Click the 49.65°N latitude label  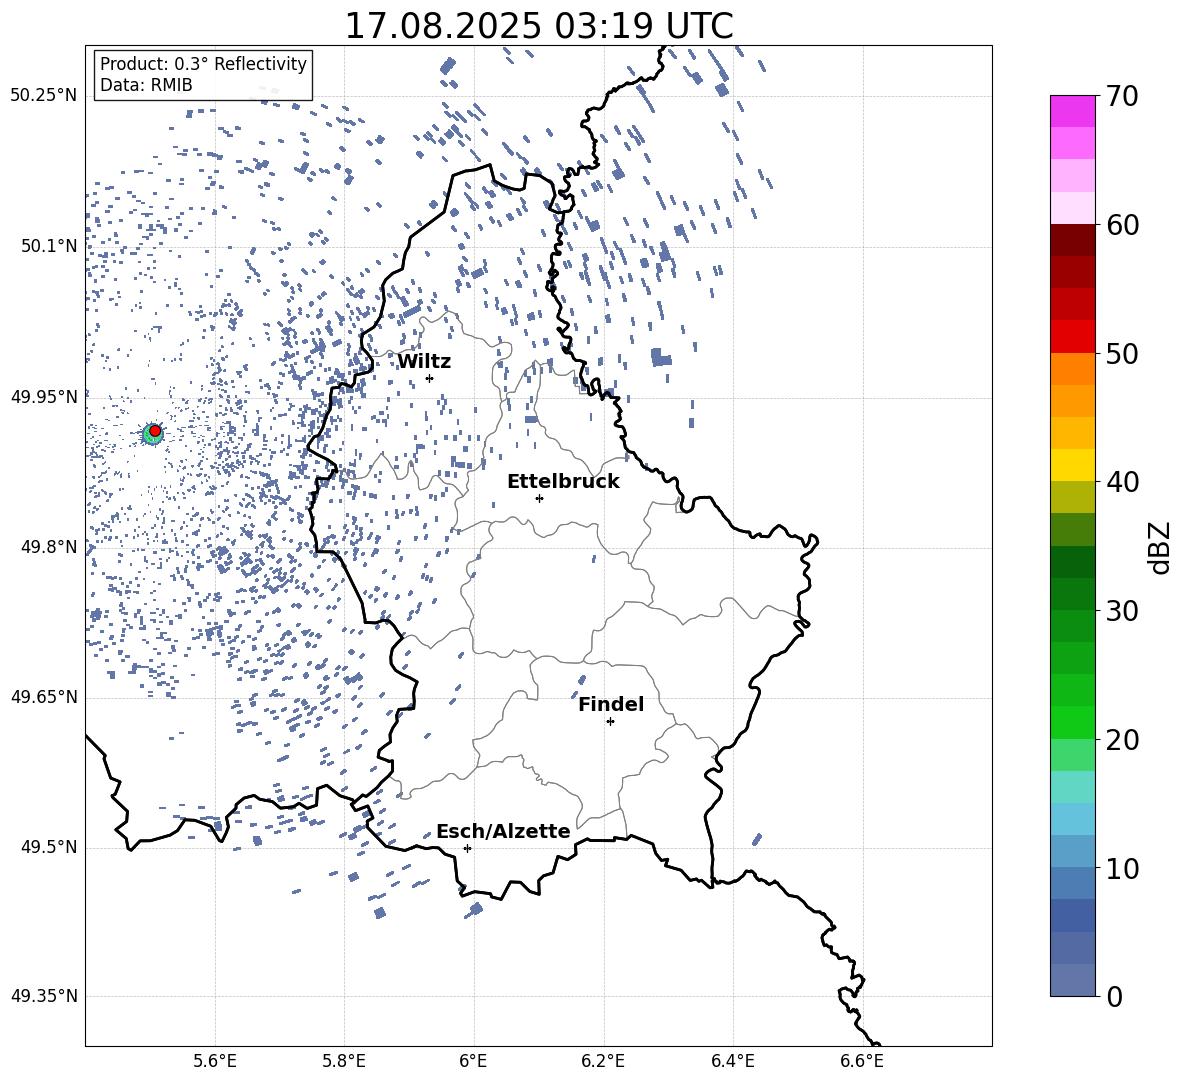(x=44, y=697)
